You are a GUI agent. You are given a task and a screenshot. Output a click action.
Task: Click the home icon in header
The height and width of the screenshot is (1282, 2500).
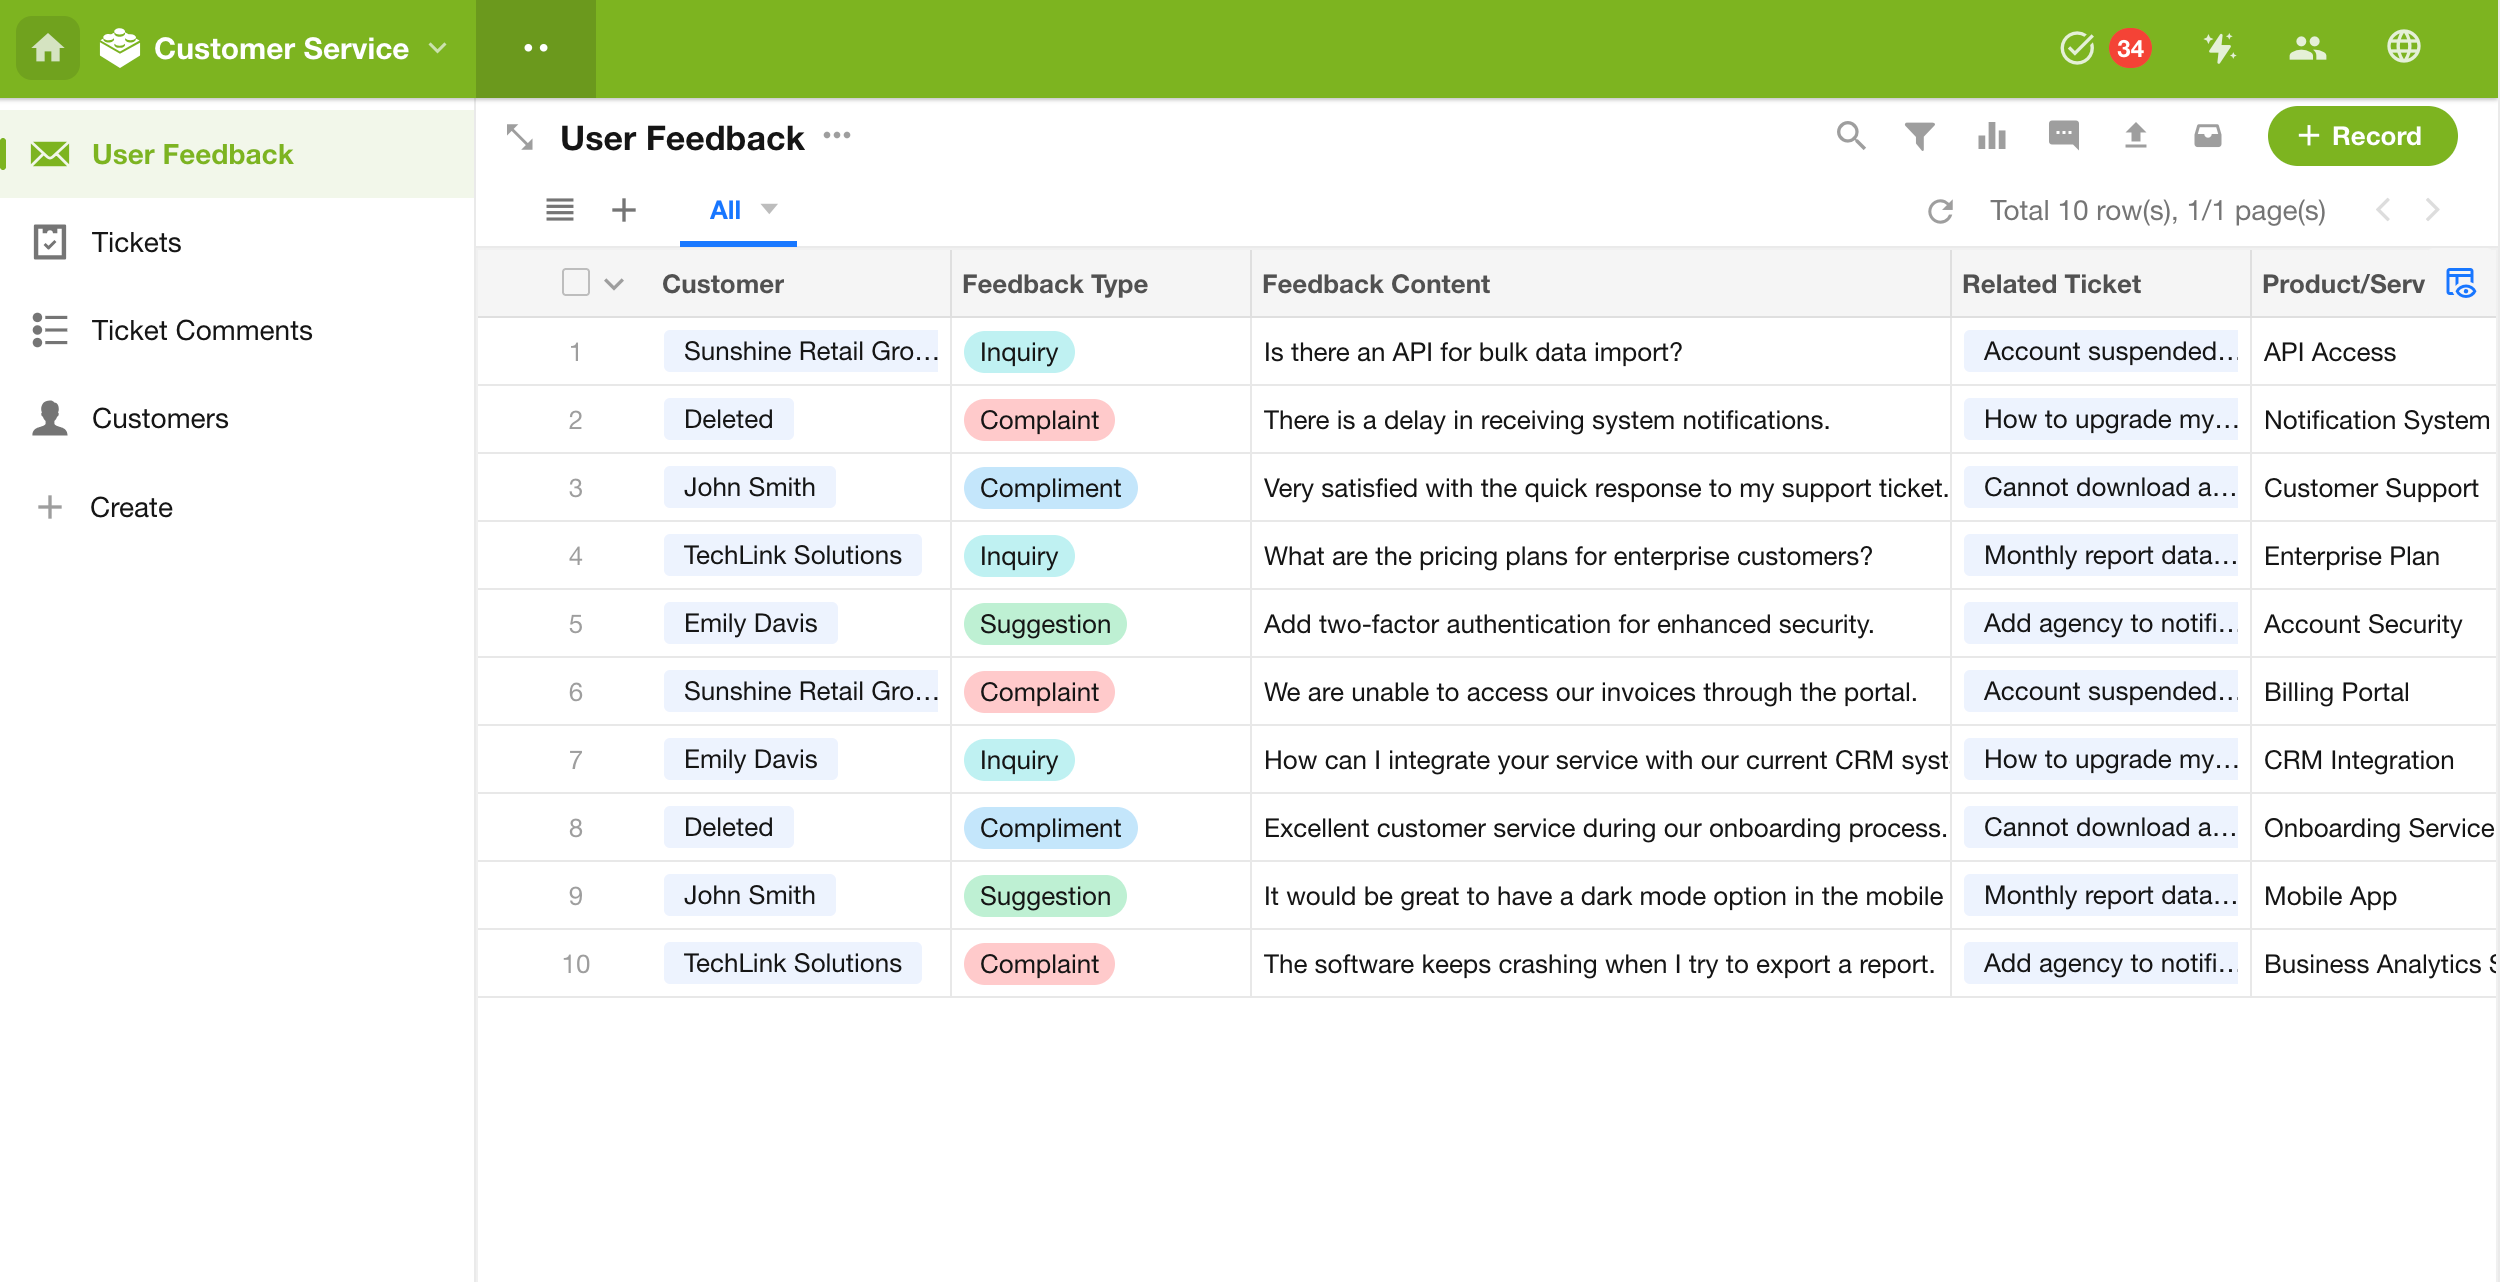(x=47, y=48)
